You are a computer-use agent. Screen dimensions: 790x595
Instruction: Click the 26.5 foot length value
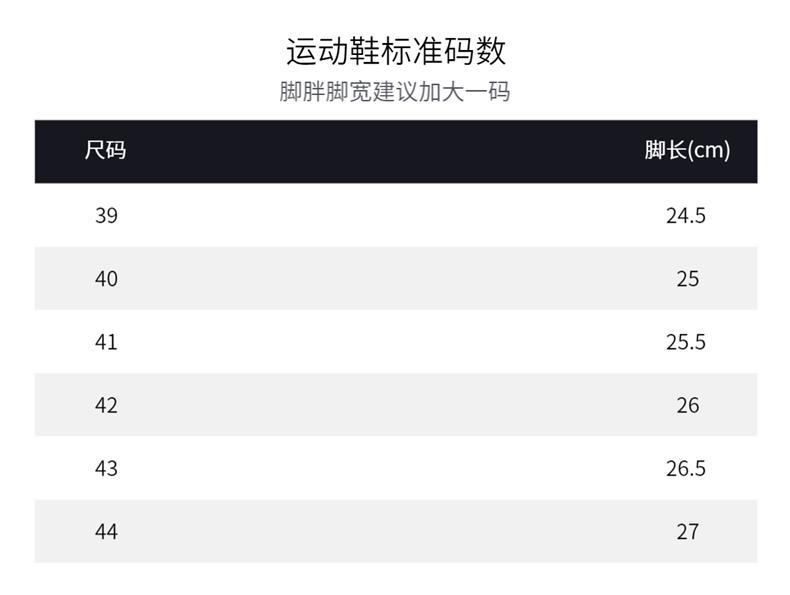pyautogui.click(x=686, y=468)
